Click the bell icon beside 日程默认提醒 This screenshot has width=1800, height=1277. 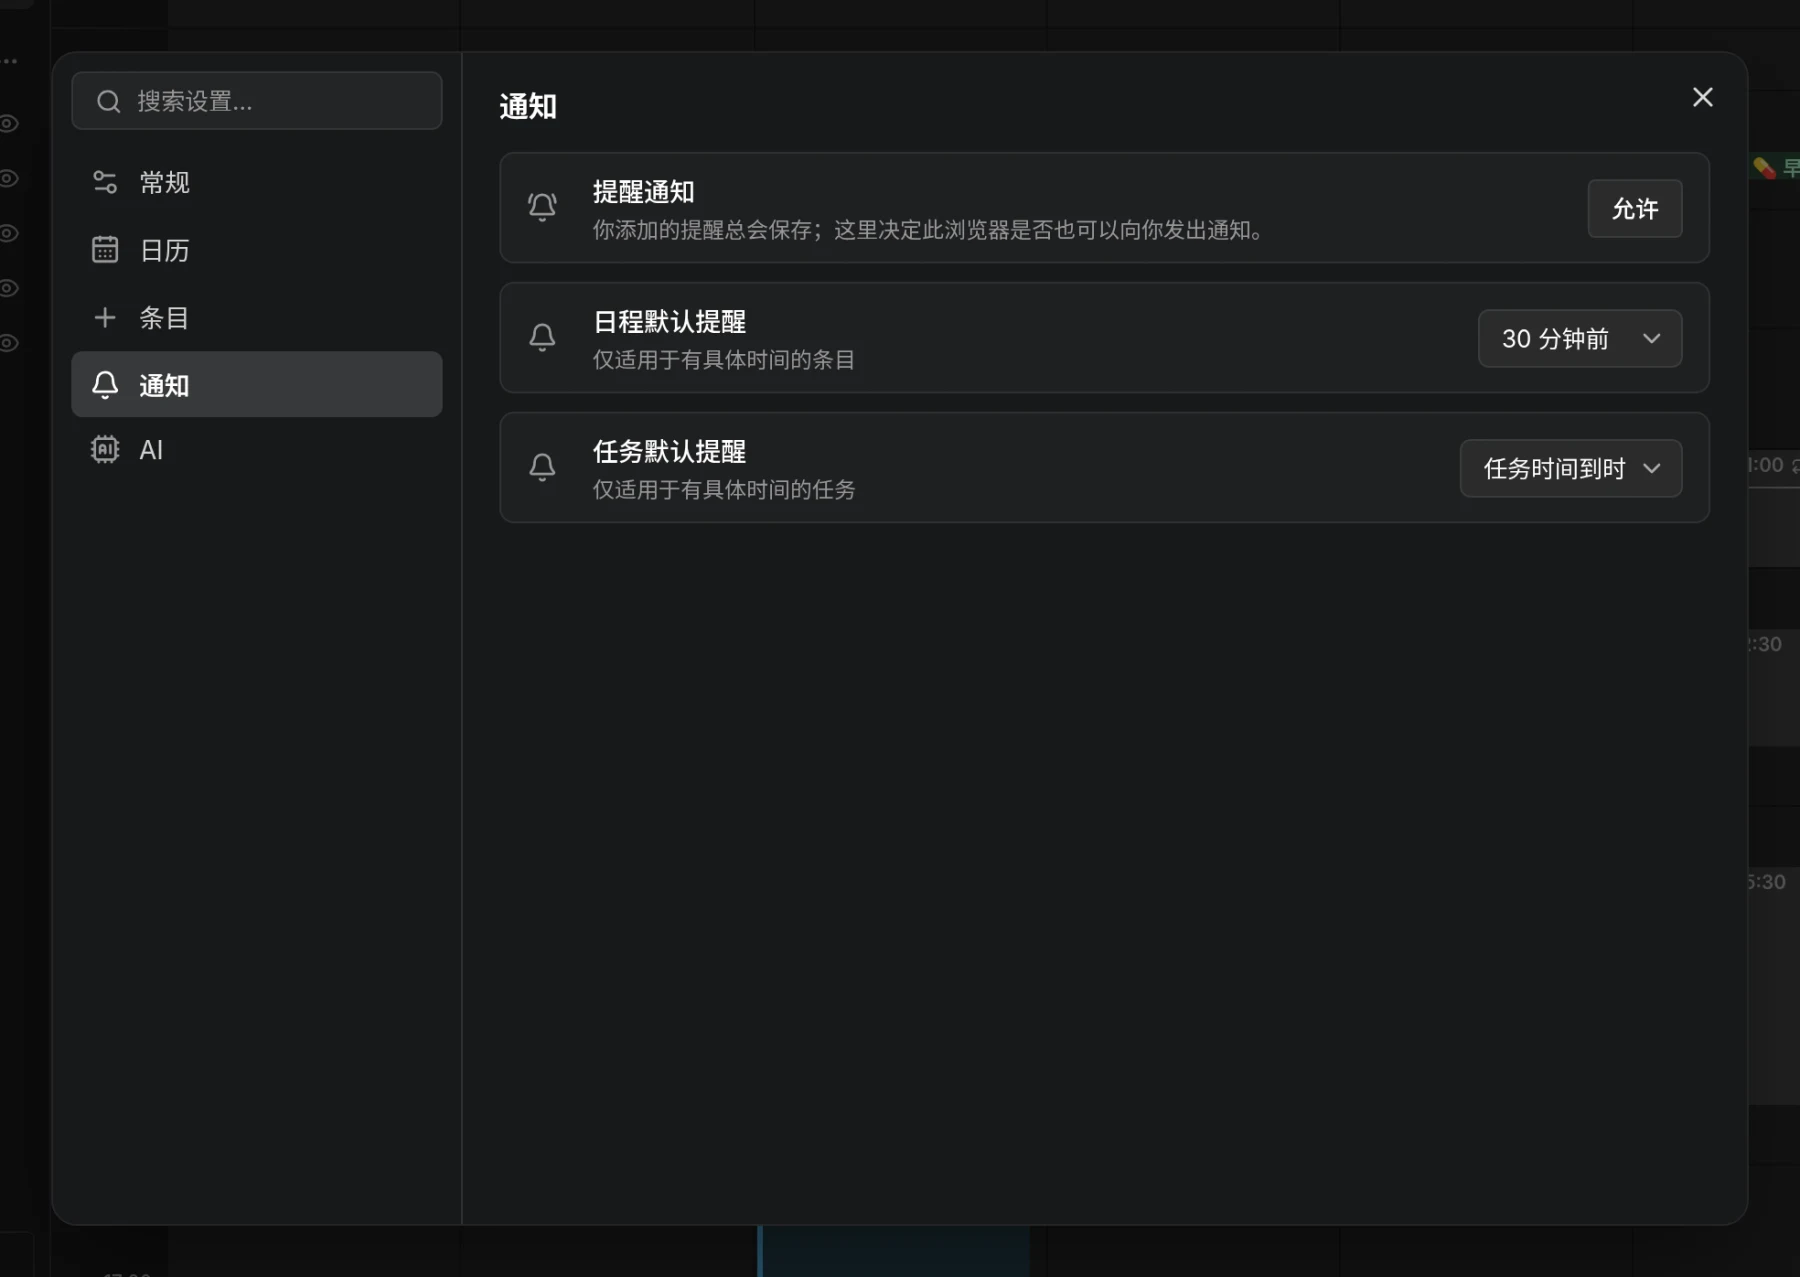(542, 337)
